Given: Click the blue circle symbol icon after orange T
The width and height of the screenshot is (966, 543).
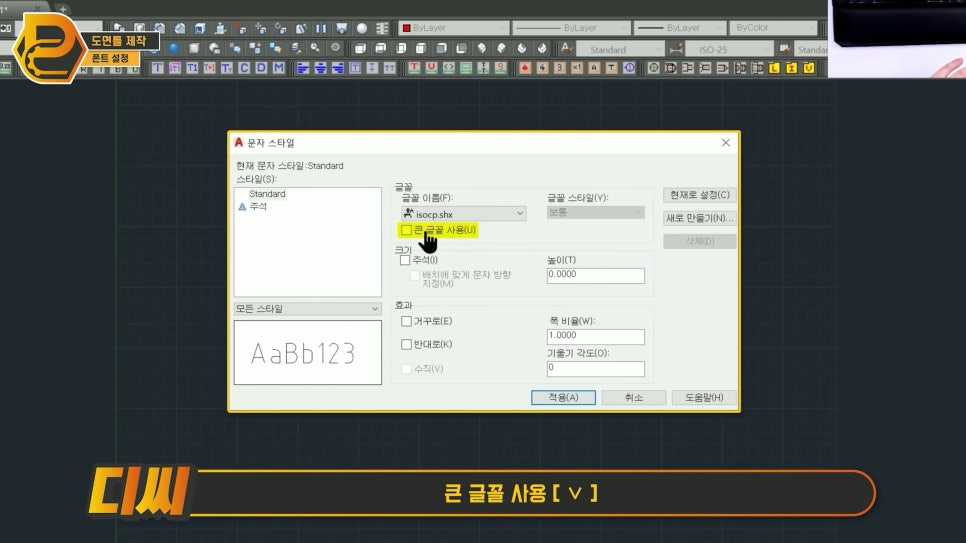Looking at the screenshot, I should [x=629, y=68].
